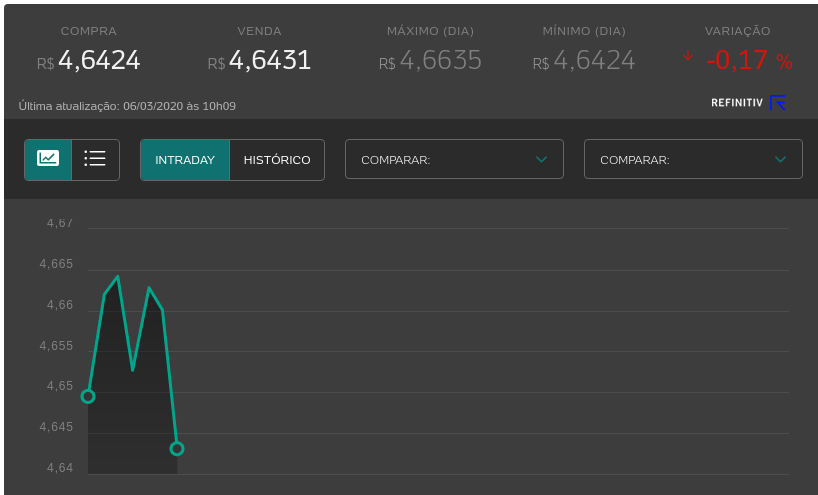Image resolution: width=818 pixels, height=495 pixels.
Task: Click the Última atualização timestamp text
Action: pos(127,105)
